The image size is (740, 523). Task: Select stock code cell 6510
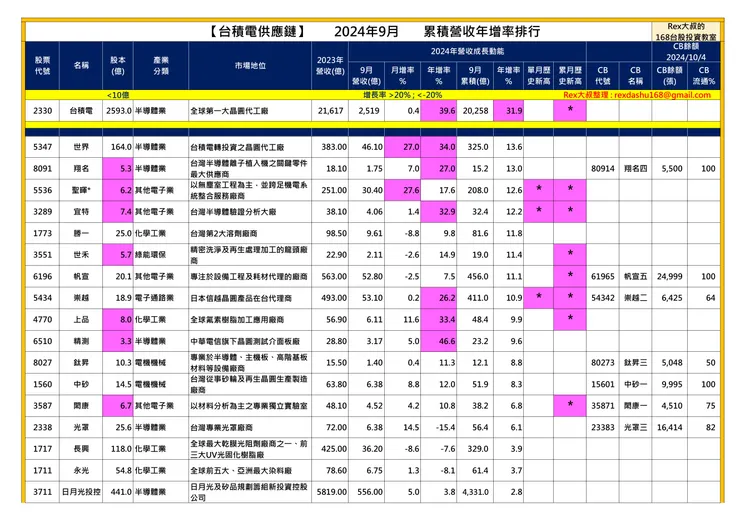42,341
